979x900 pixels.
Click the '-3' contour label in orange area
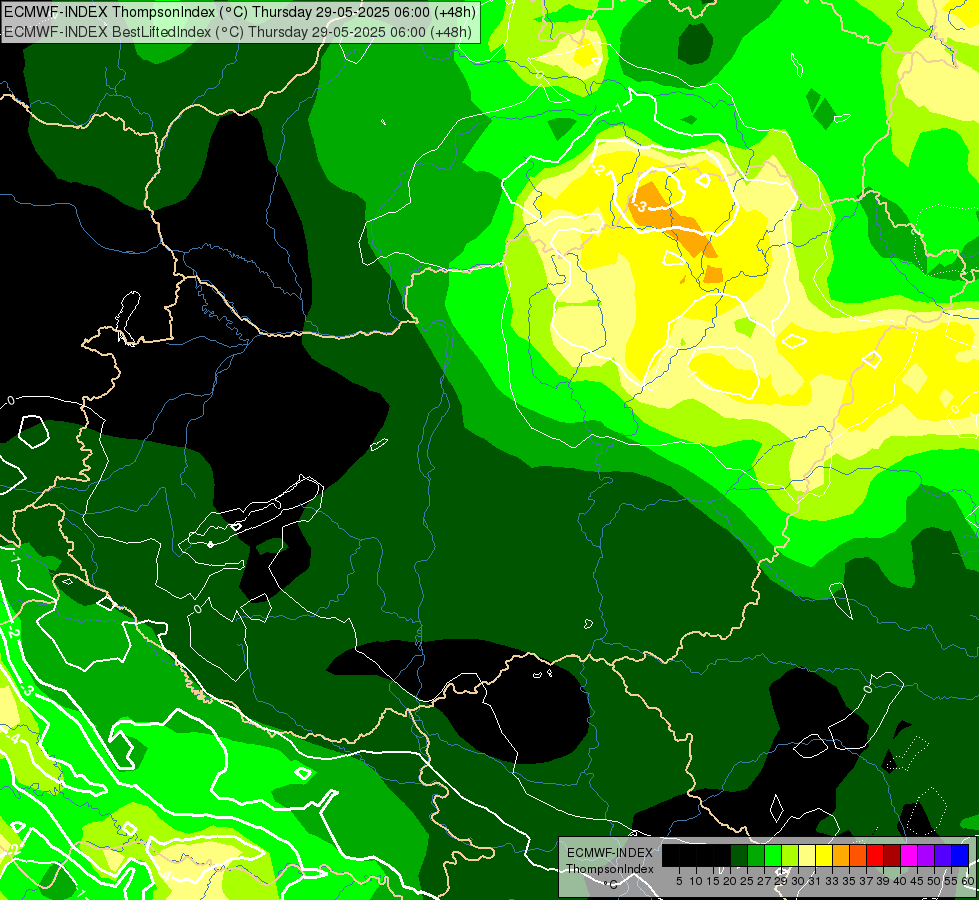click(639, 206)
